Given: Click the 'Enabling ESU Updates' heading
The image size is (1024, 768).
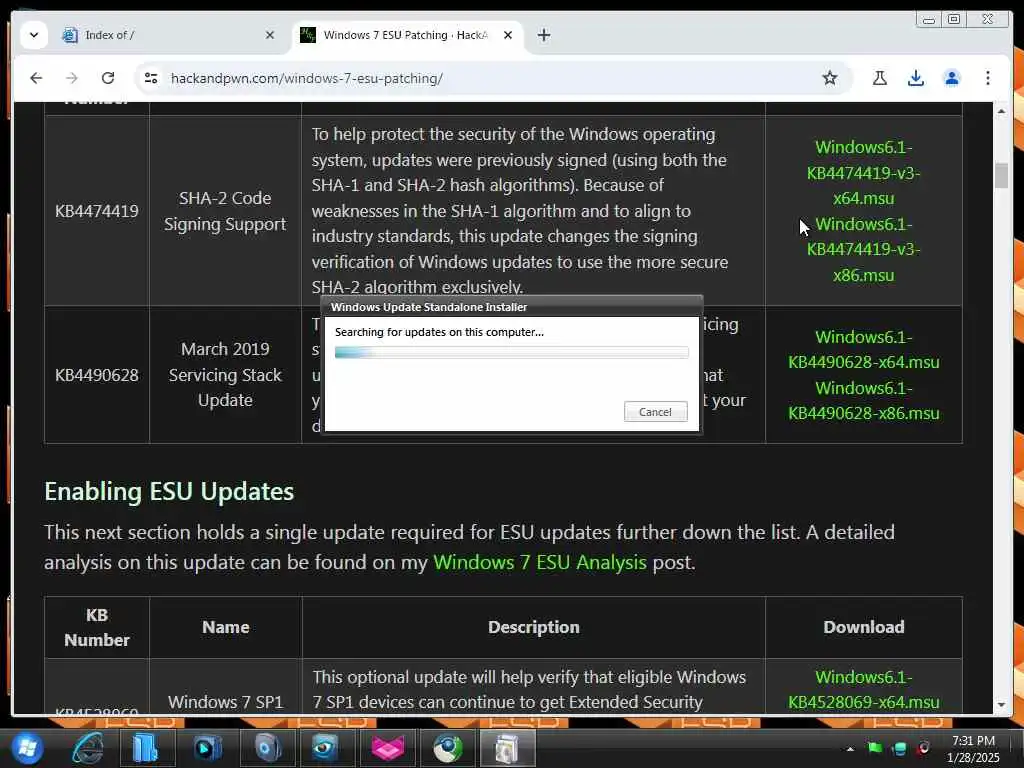Looking at the screenshot, I should point(169,492).
